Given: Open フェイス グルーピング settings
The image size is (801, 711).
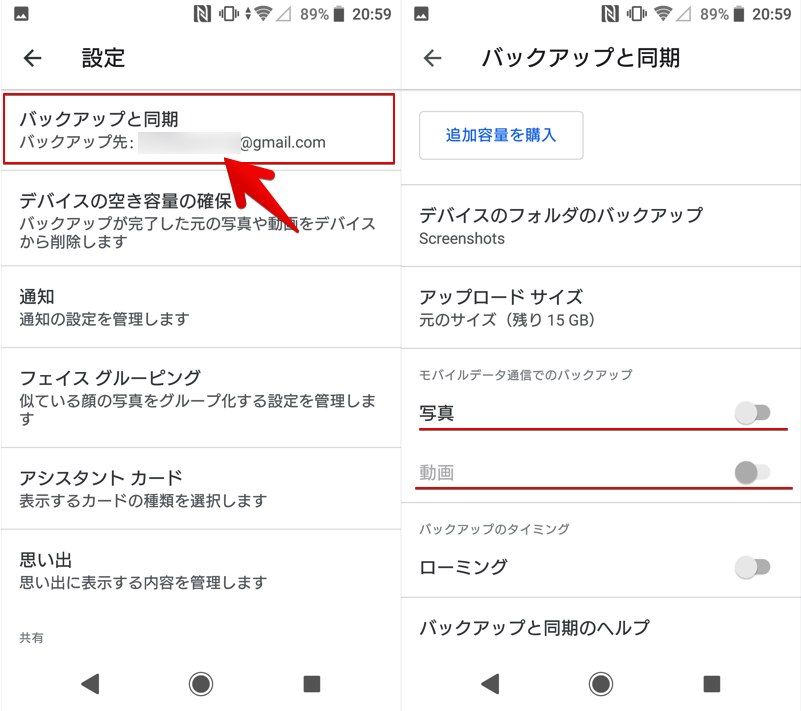Looking at the screenshot, I should click(x=200, y=398).
